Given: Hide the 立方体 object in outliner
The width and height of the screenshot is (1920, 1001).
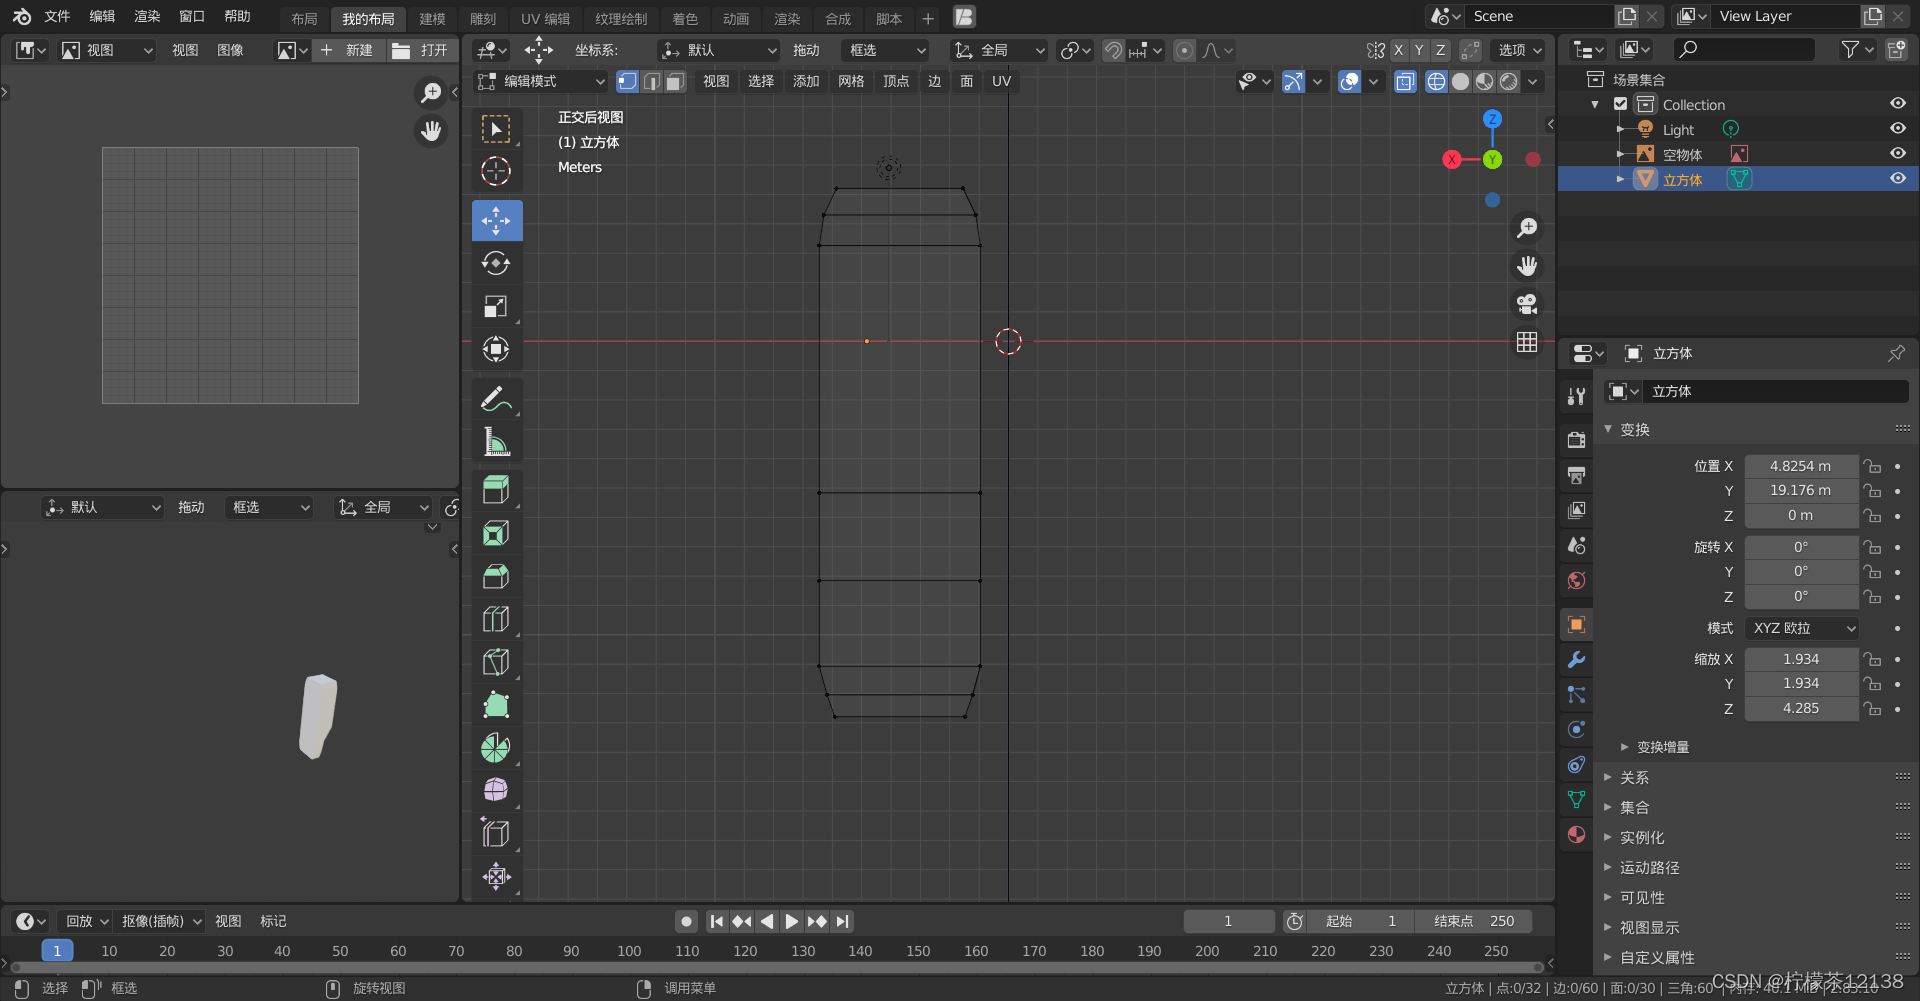Looking at the screenshot, I should [1897, 179].
